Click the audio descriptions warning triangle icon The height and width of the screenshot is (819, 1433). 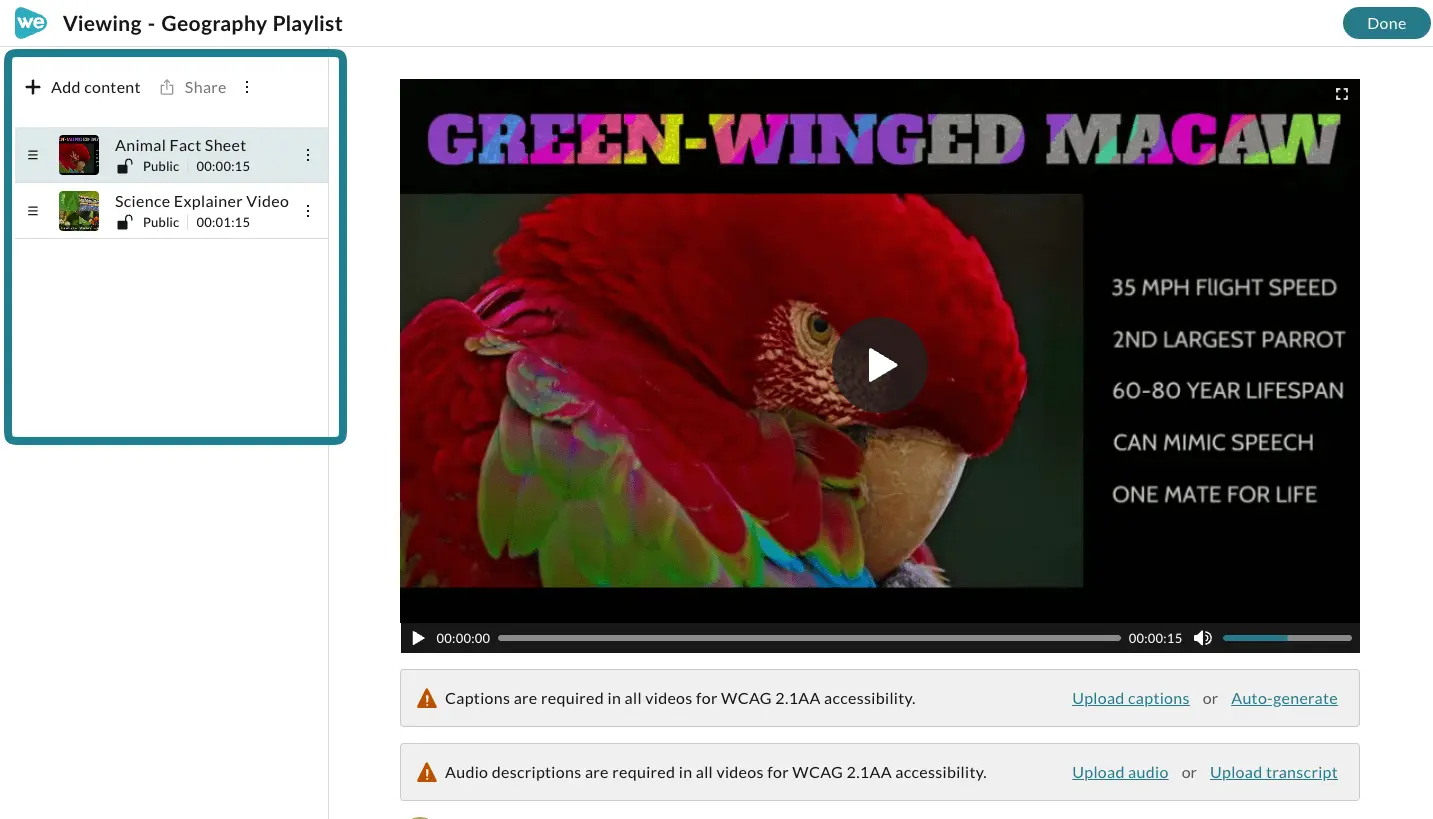pos(427,772)
